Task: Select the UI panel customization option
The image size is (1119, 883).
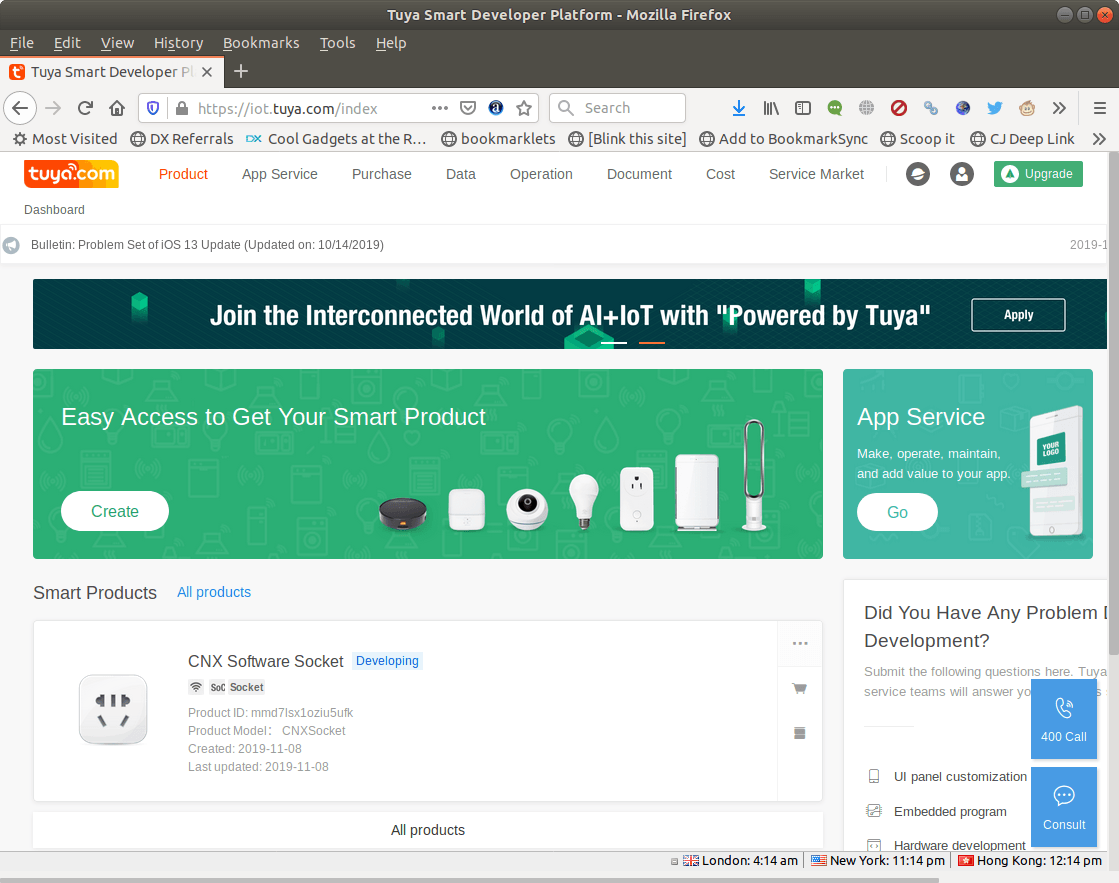Action: click(x=960, y=777)
